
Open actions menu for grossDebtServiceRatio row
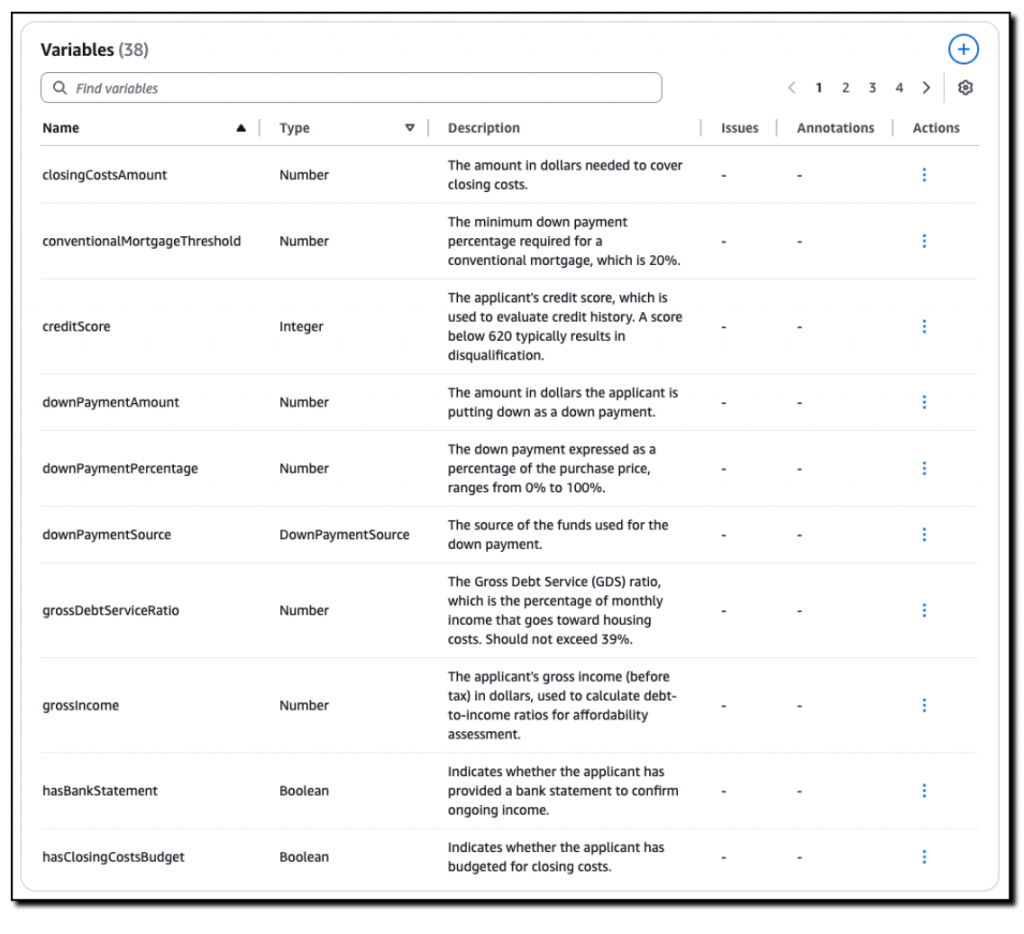click(924, 610)
